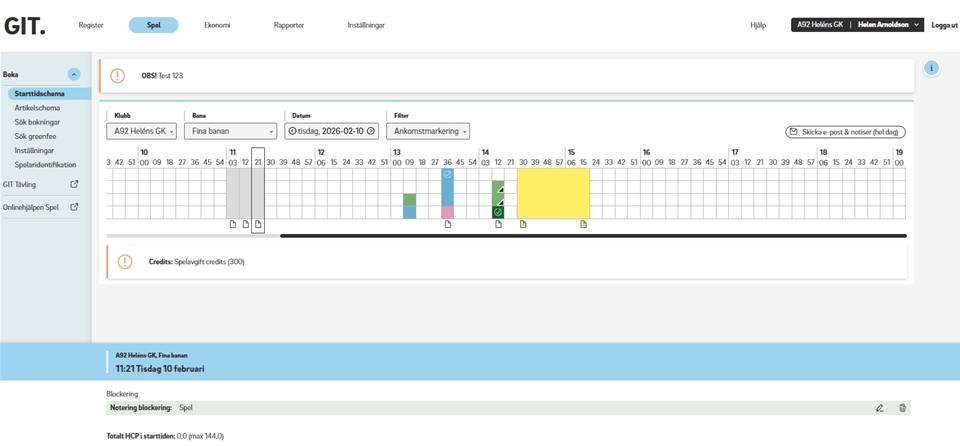Open yellow note icon under 15:06 slot
Screen dimensions: 960x446
click(x=584, y=224)
